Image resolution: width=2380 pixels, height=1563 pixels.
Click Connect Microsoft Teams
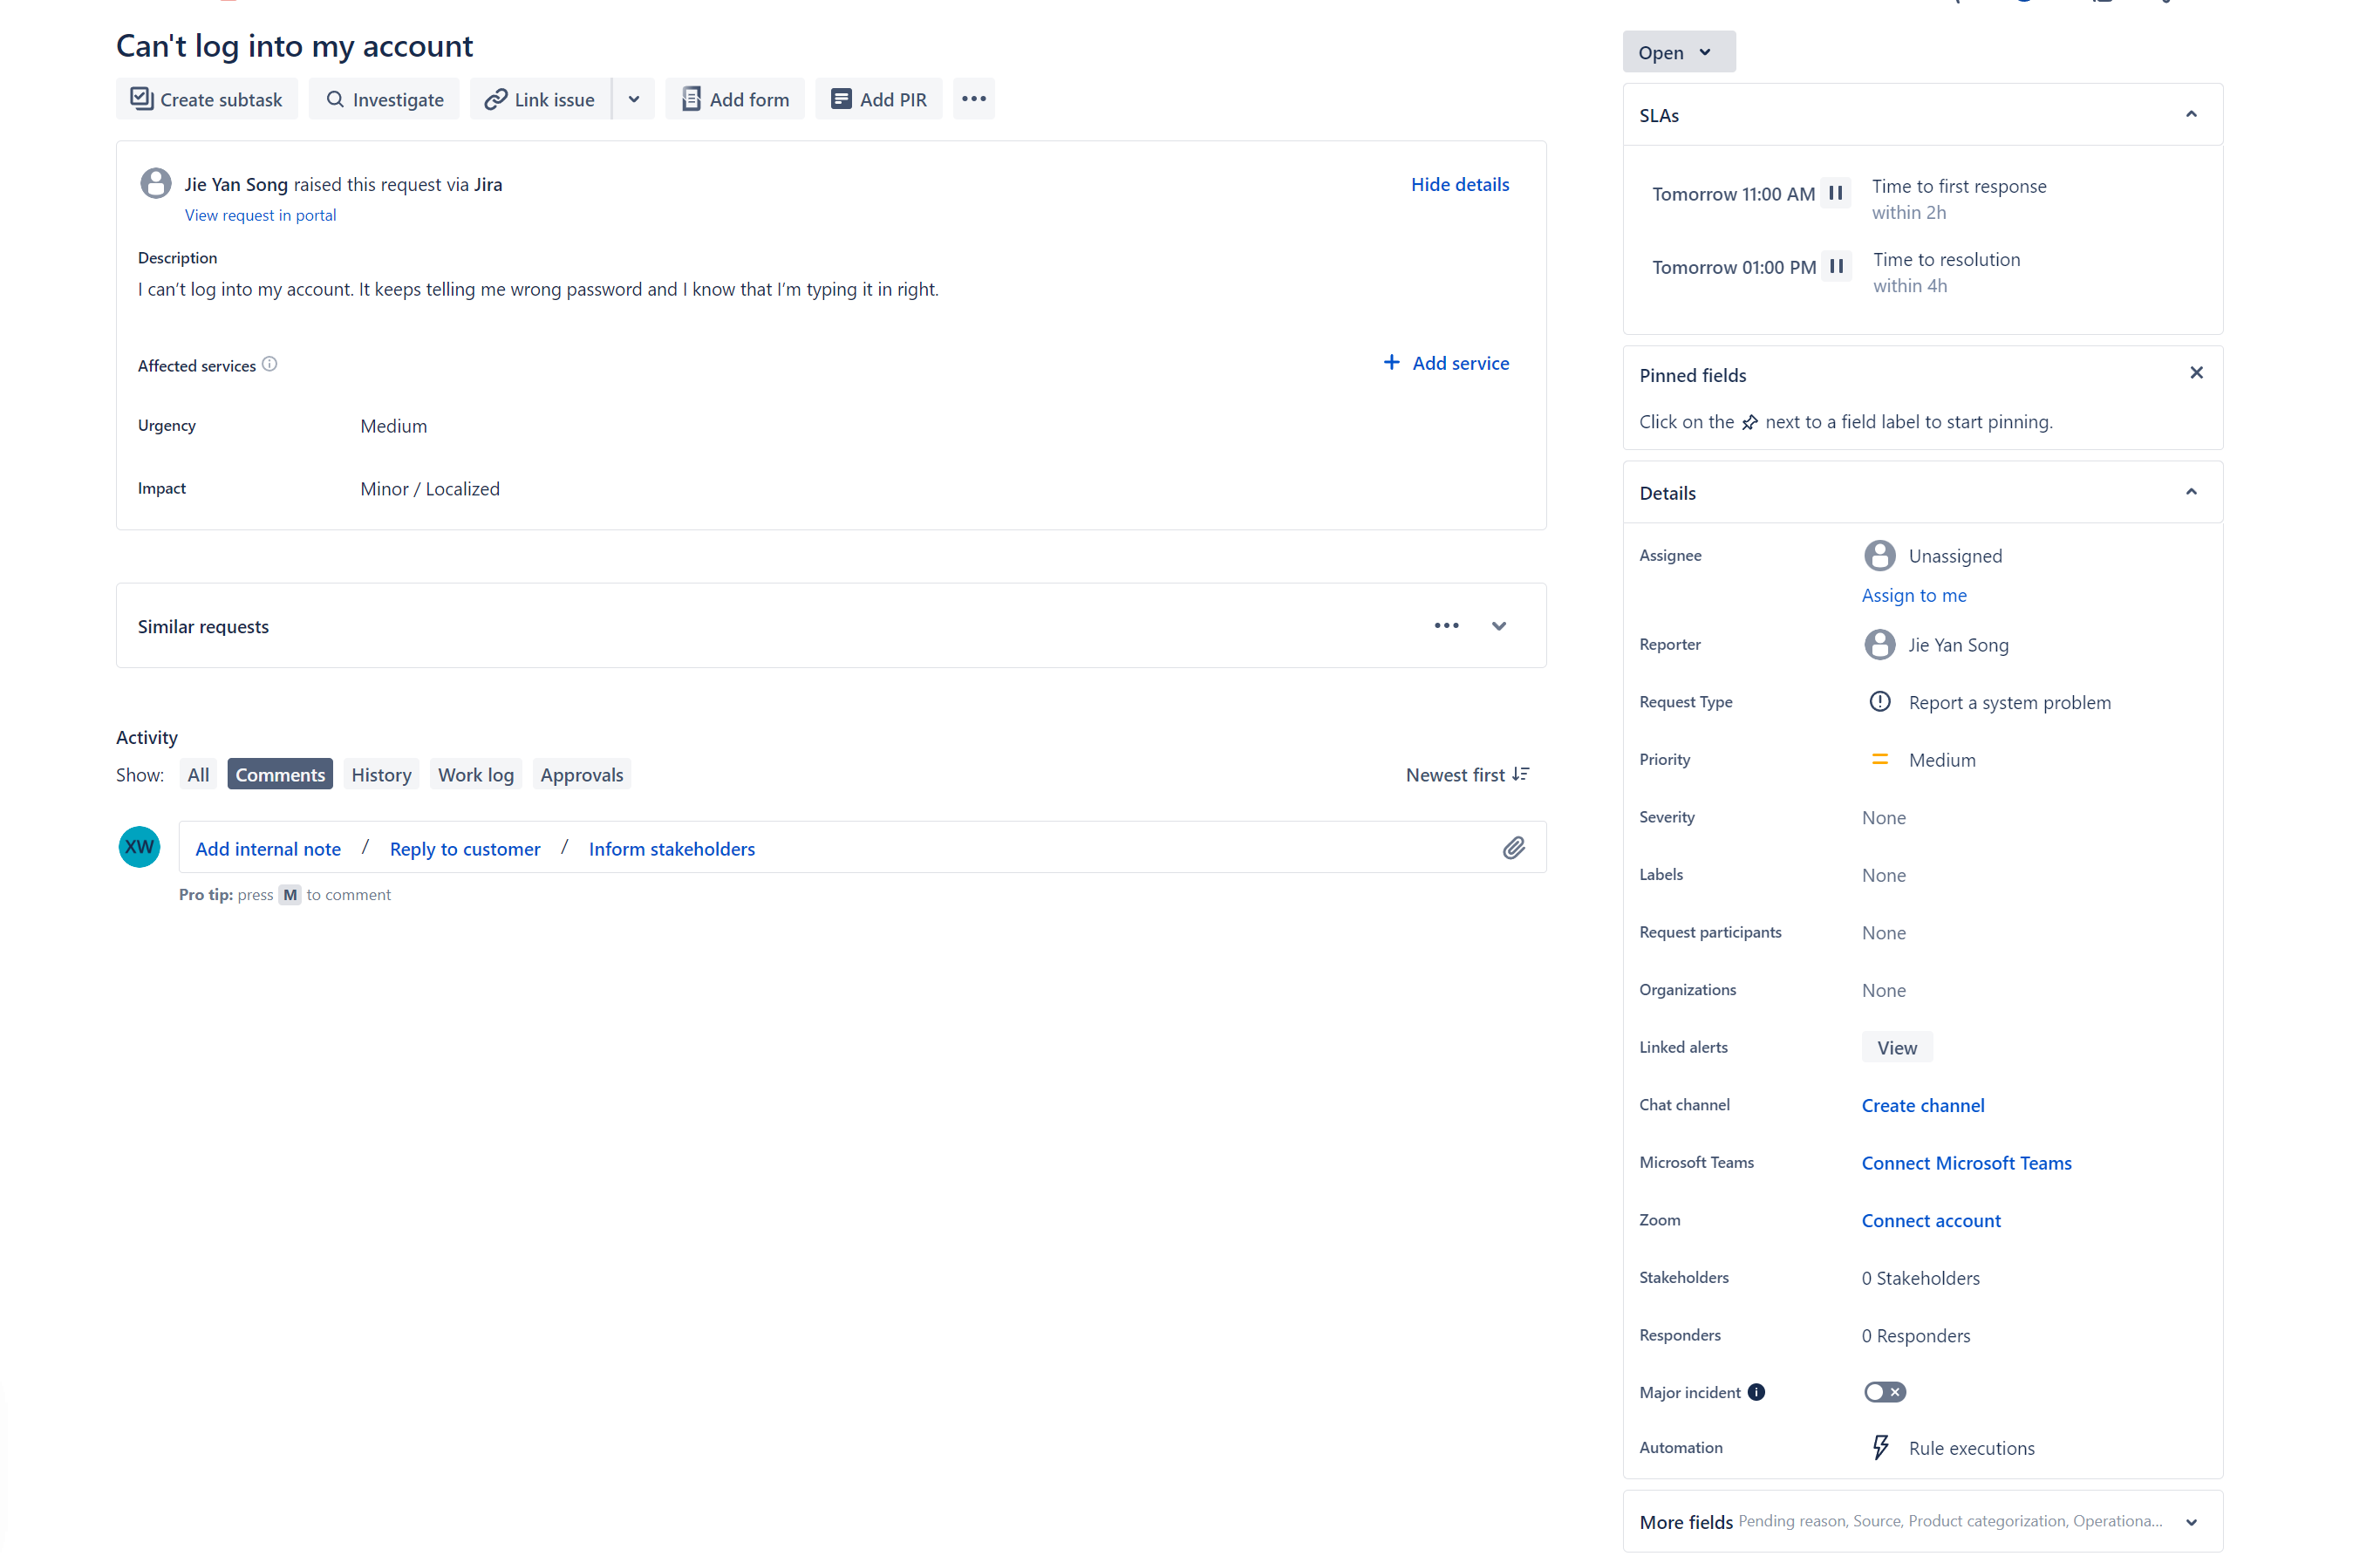(x=1967, y=1163)
